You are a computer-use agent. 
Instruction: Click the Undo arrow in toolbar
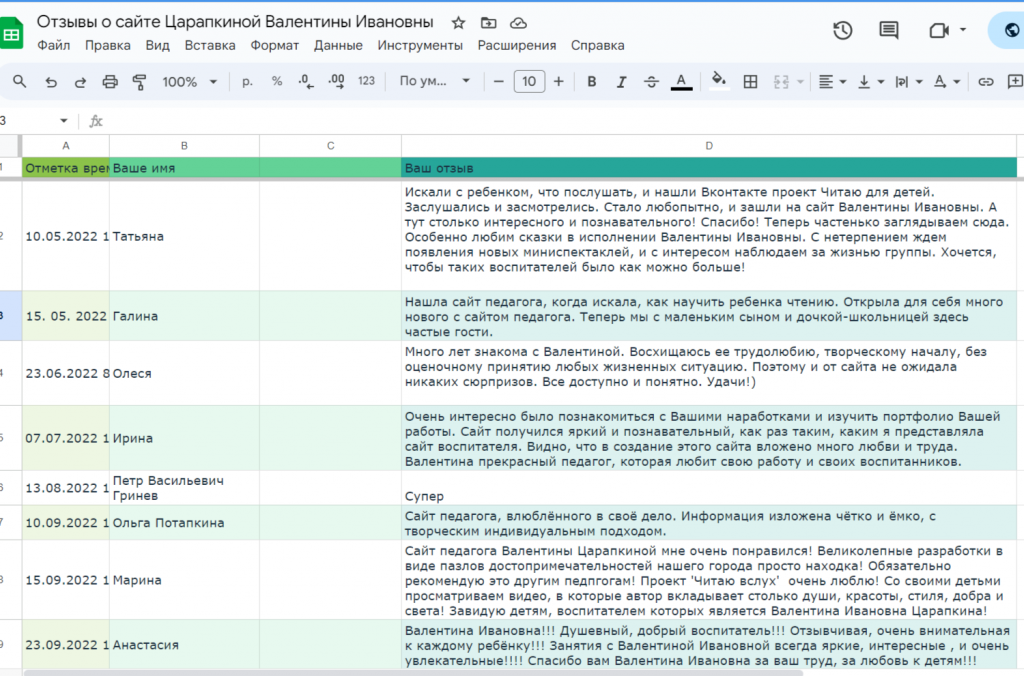[x=51, y=82]
